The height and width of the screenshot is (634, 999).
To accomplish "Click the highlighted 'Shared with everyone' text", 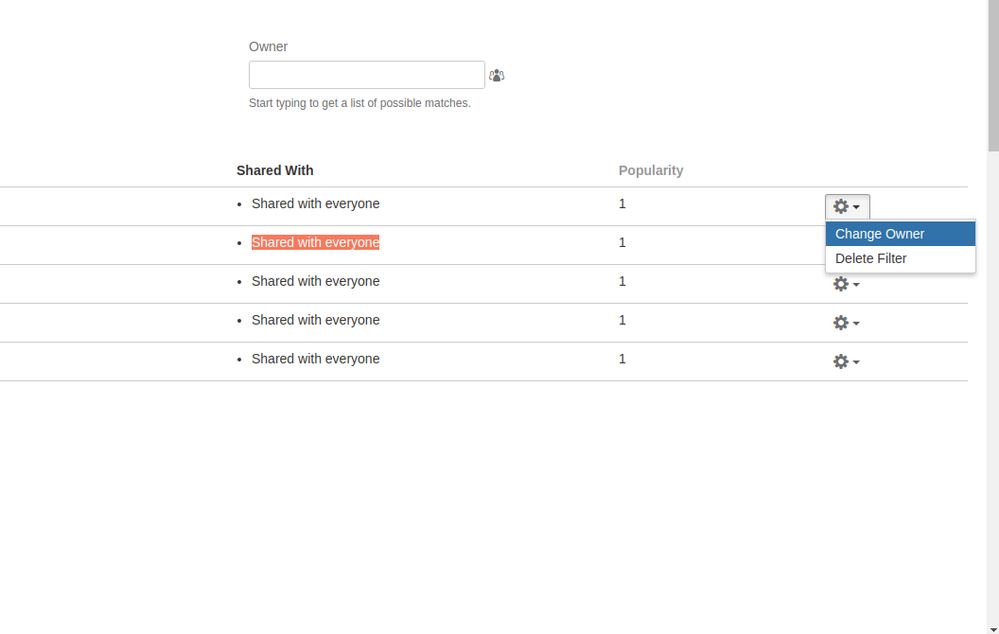I will [x=315, y=243].
